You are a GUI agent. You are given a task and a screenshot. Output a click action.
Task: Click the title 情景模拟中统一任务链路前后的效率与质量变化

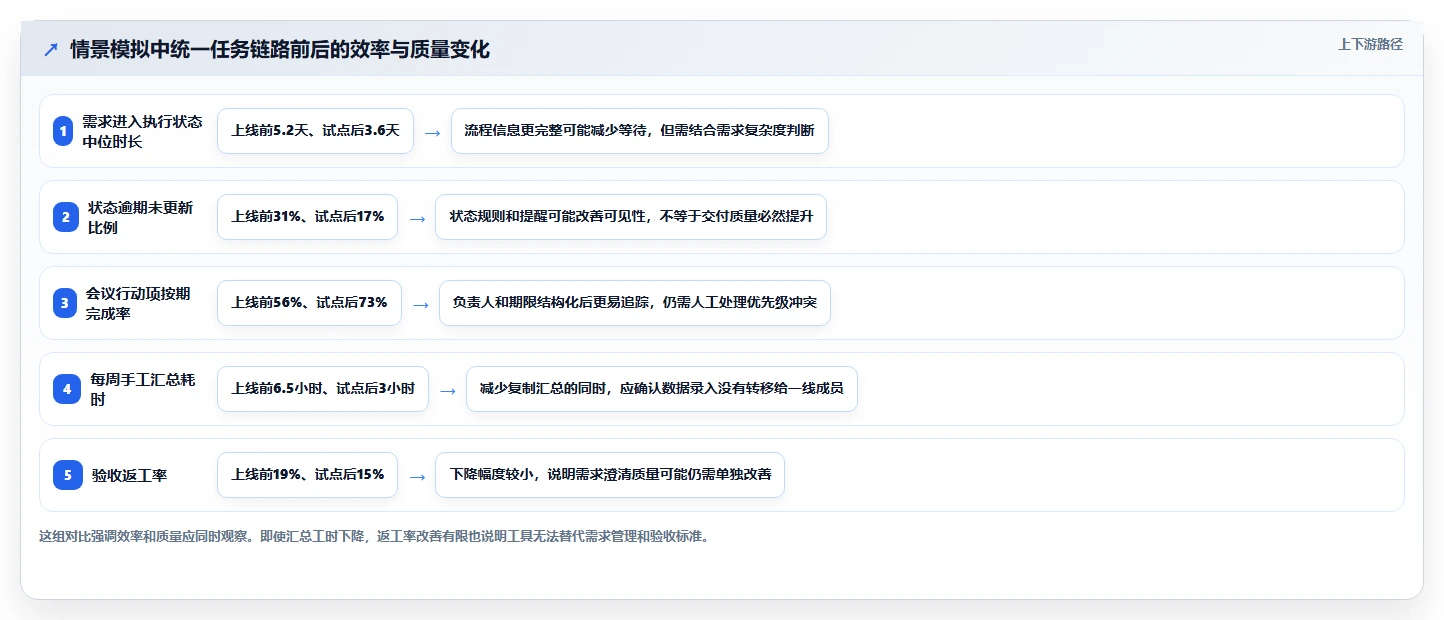[x=280, y=50]
